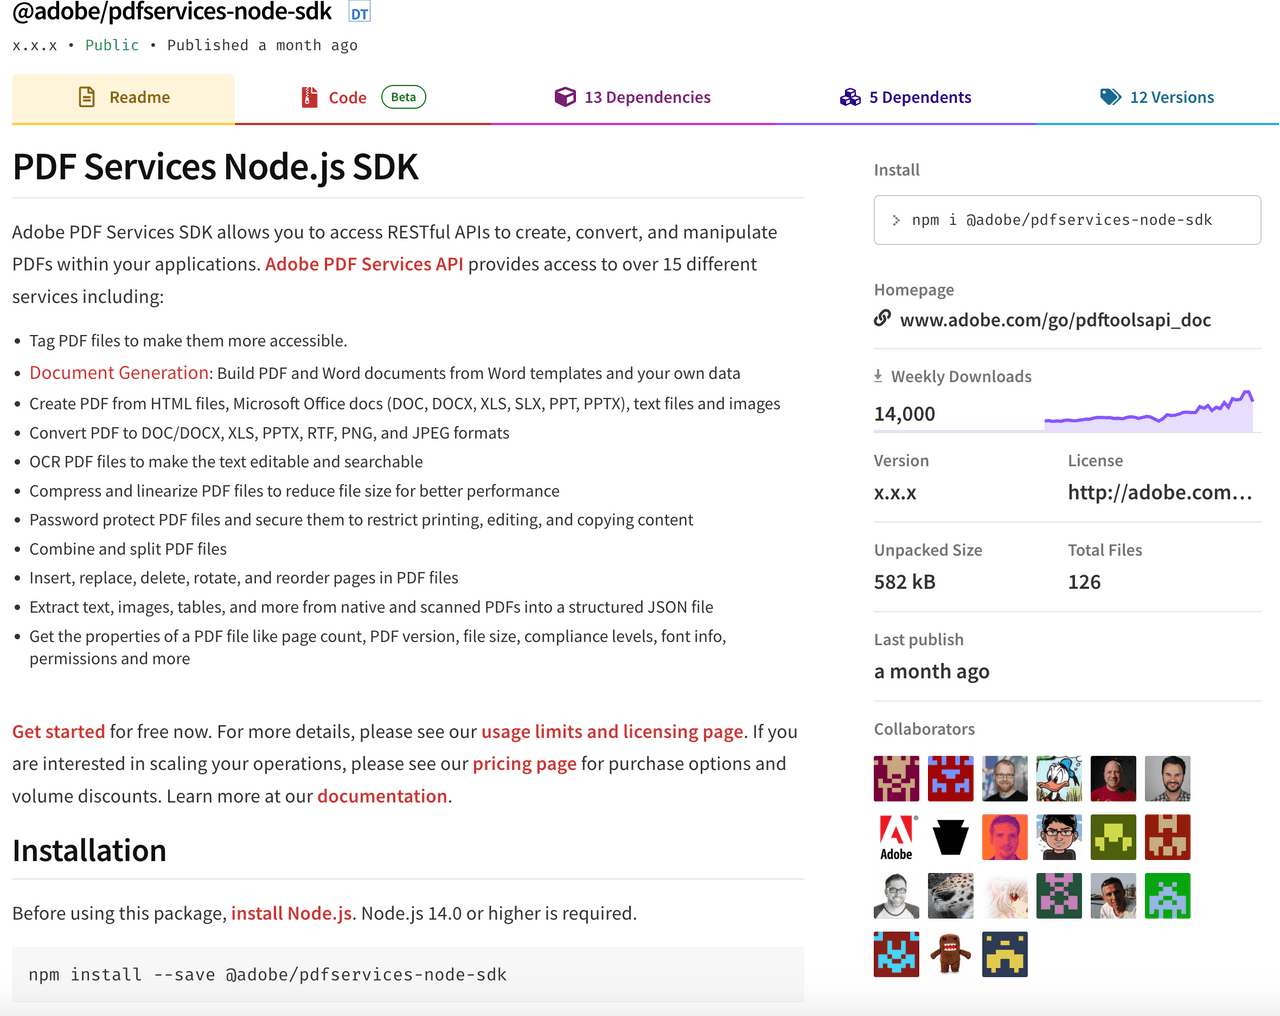Open the bright green pixel-art avatar

coord(1167,896)
